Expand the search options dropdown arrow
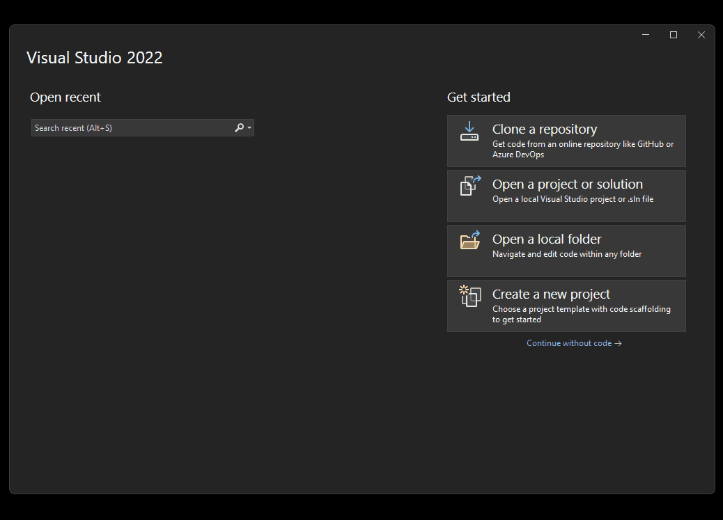The width and height of the screenshot is (723, 520). (x=249, y=128)
